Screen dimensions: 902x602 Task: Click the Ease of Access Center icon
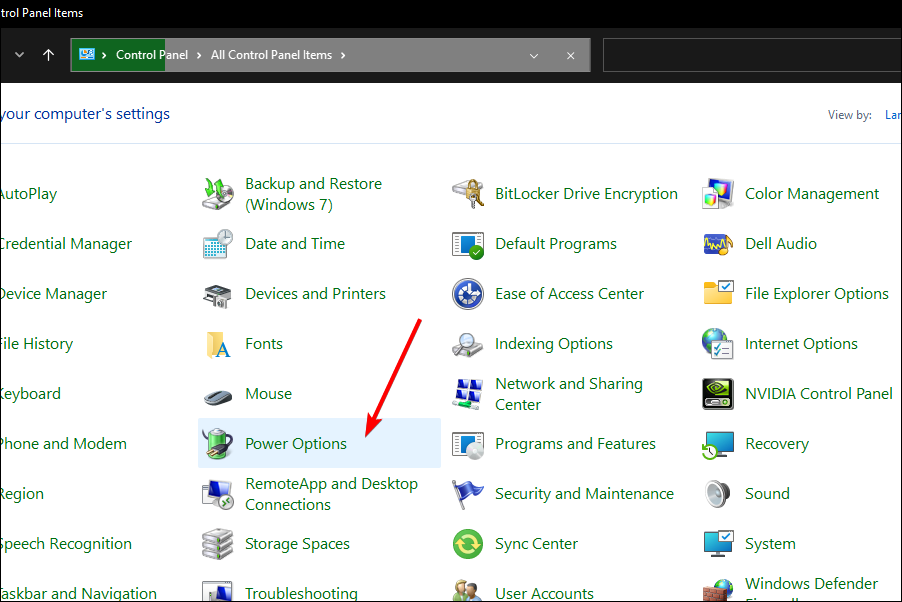click(468, 294)
